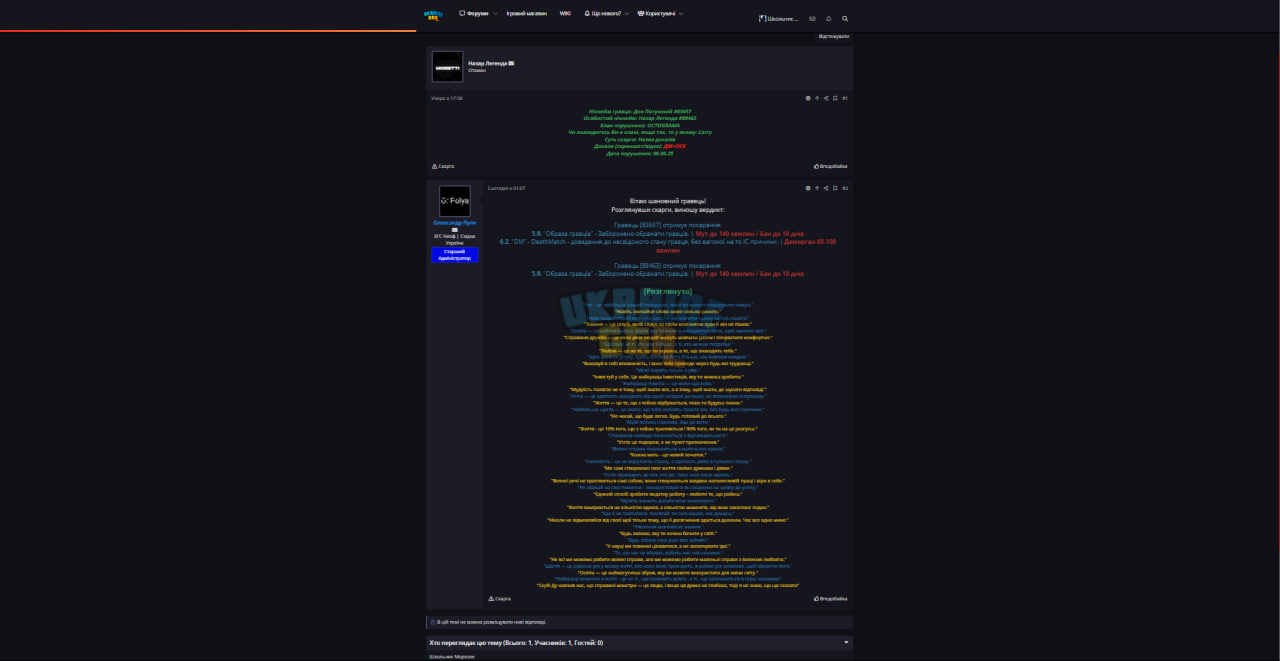Viewport: 1280px width, 661px height.
Task: Like the second post with Вподобайка
Action: (831, 599)
